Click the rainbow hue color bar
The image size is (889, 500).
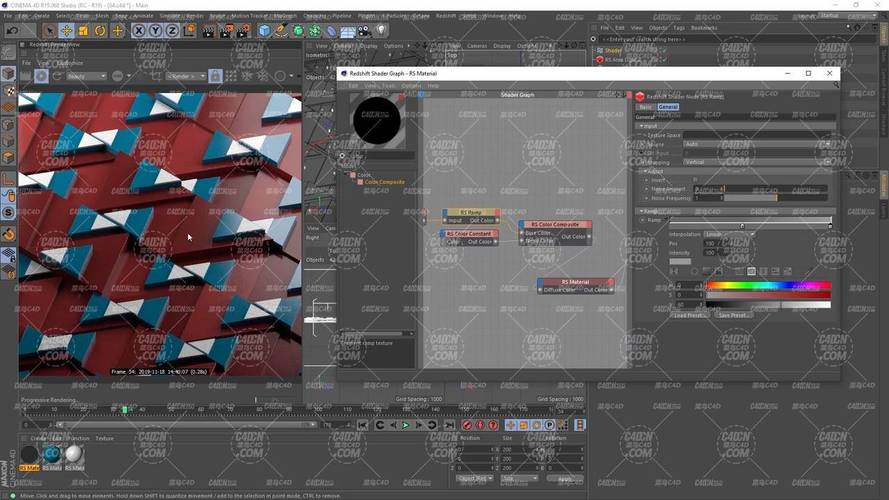click(x=768, y=286)
